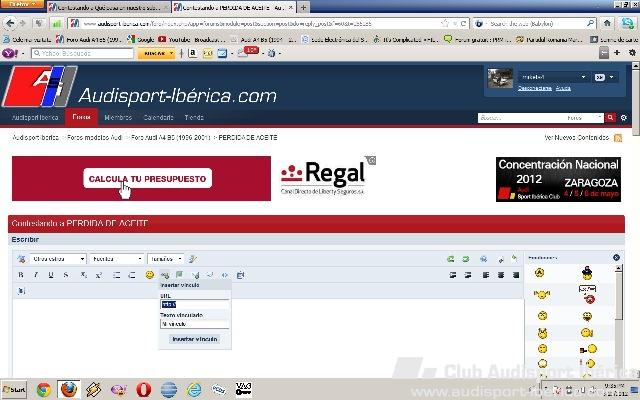Open Internet Explorer from the taskbar
This screenshot has width=640, height=400.
tap(194, 389)
